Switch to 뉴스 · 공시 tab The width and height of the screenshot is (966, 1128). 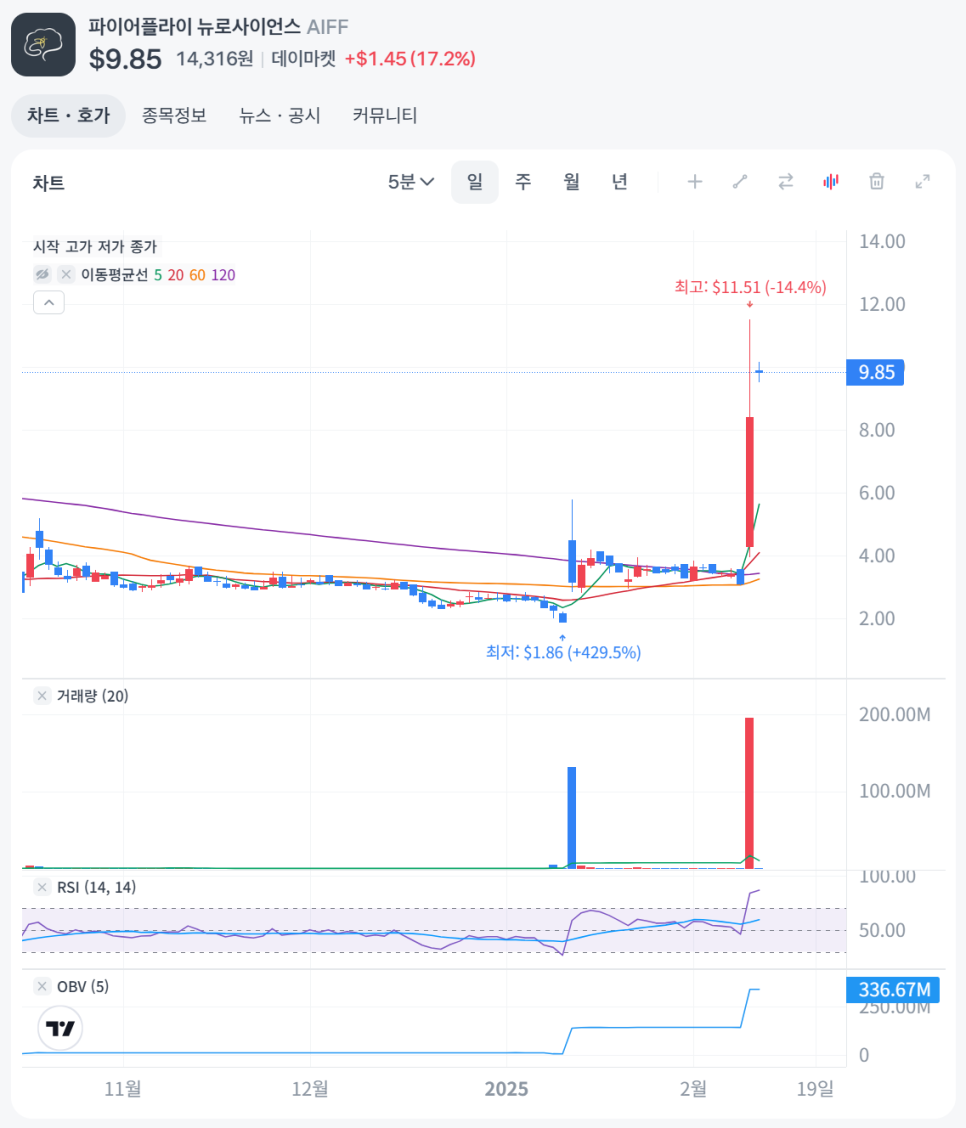tap(279, 115)
